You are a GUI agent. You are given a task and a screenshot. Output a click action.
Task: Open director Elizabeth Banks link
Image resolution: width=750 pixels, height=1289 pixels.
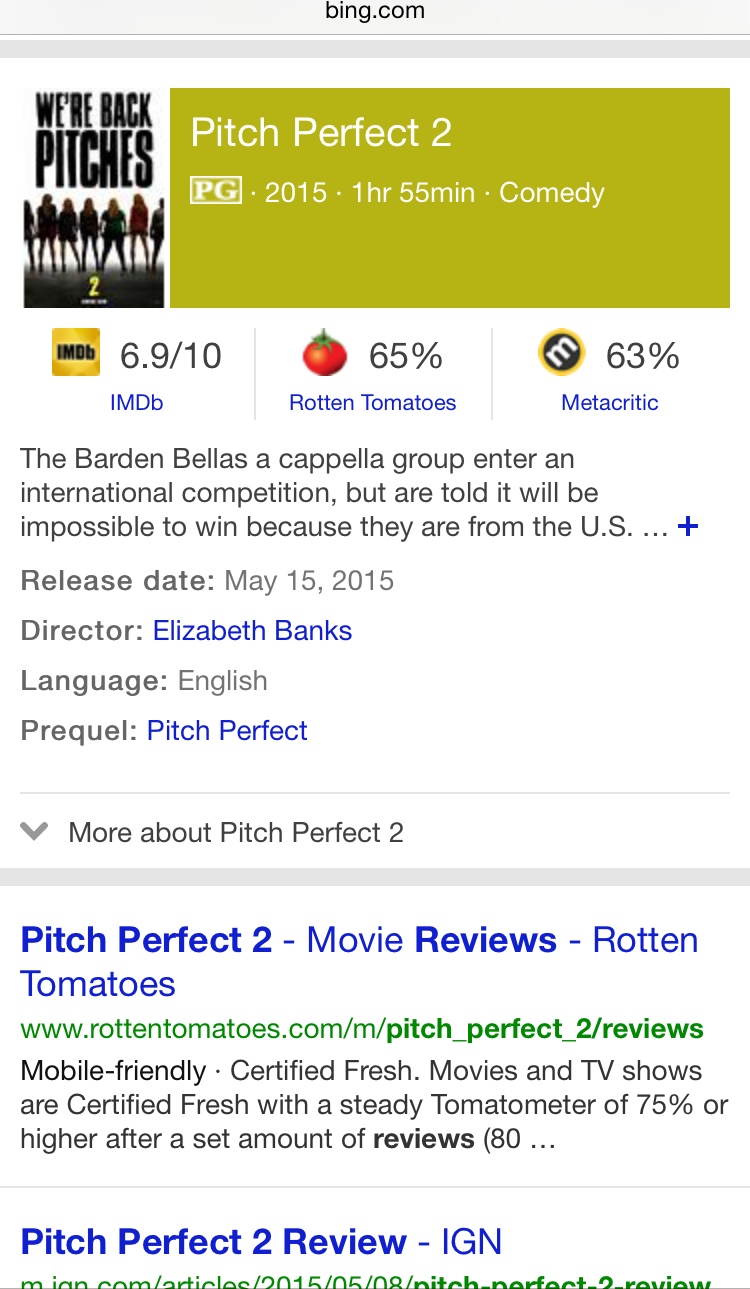point(252,631)
